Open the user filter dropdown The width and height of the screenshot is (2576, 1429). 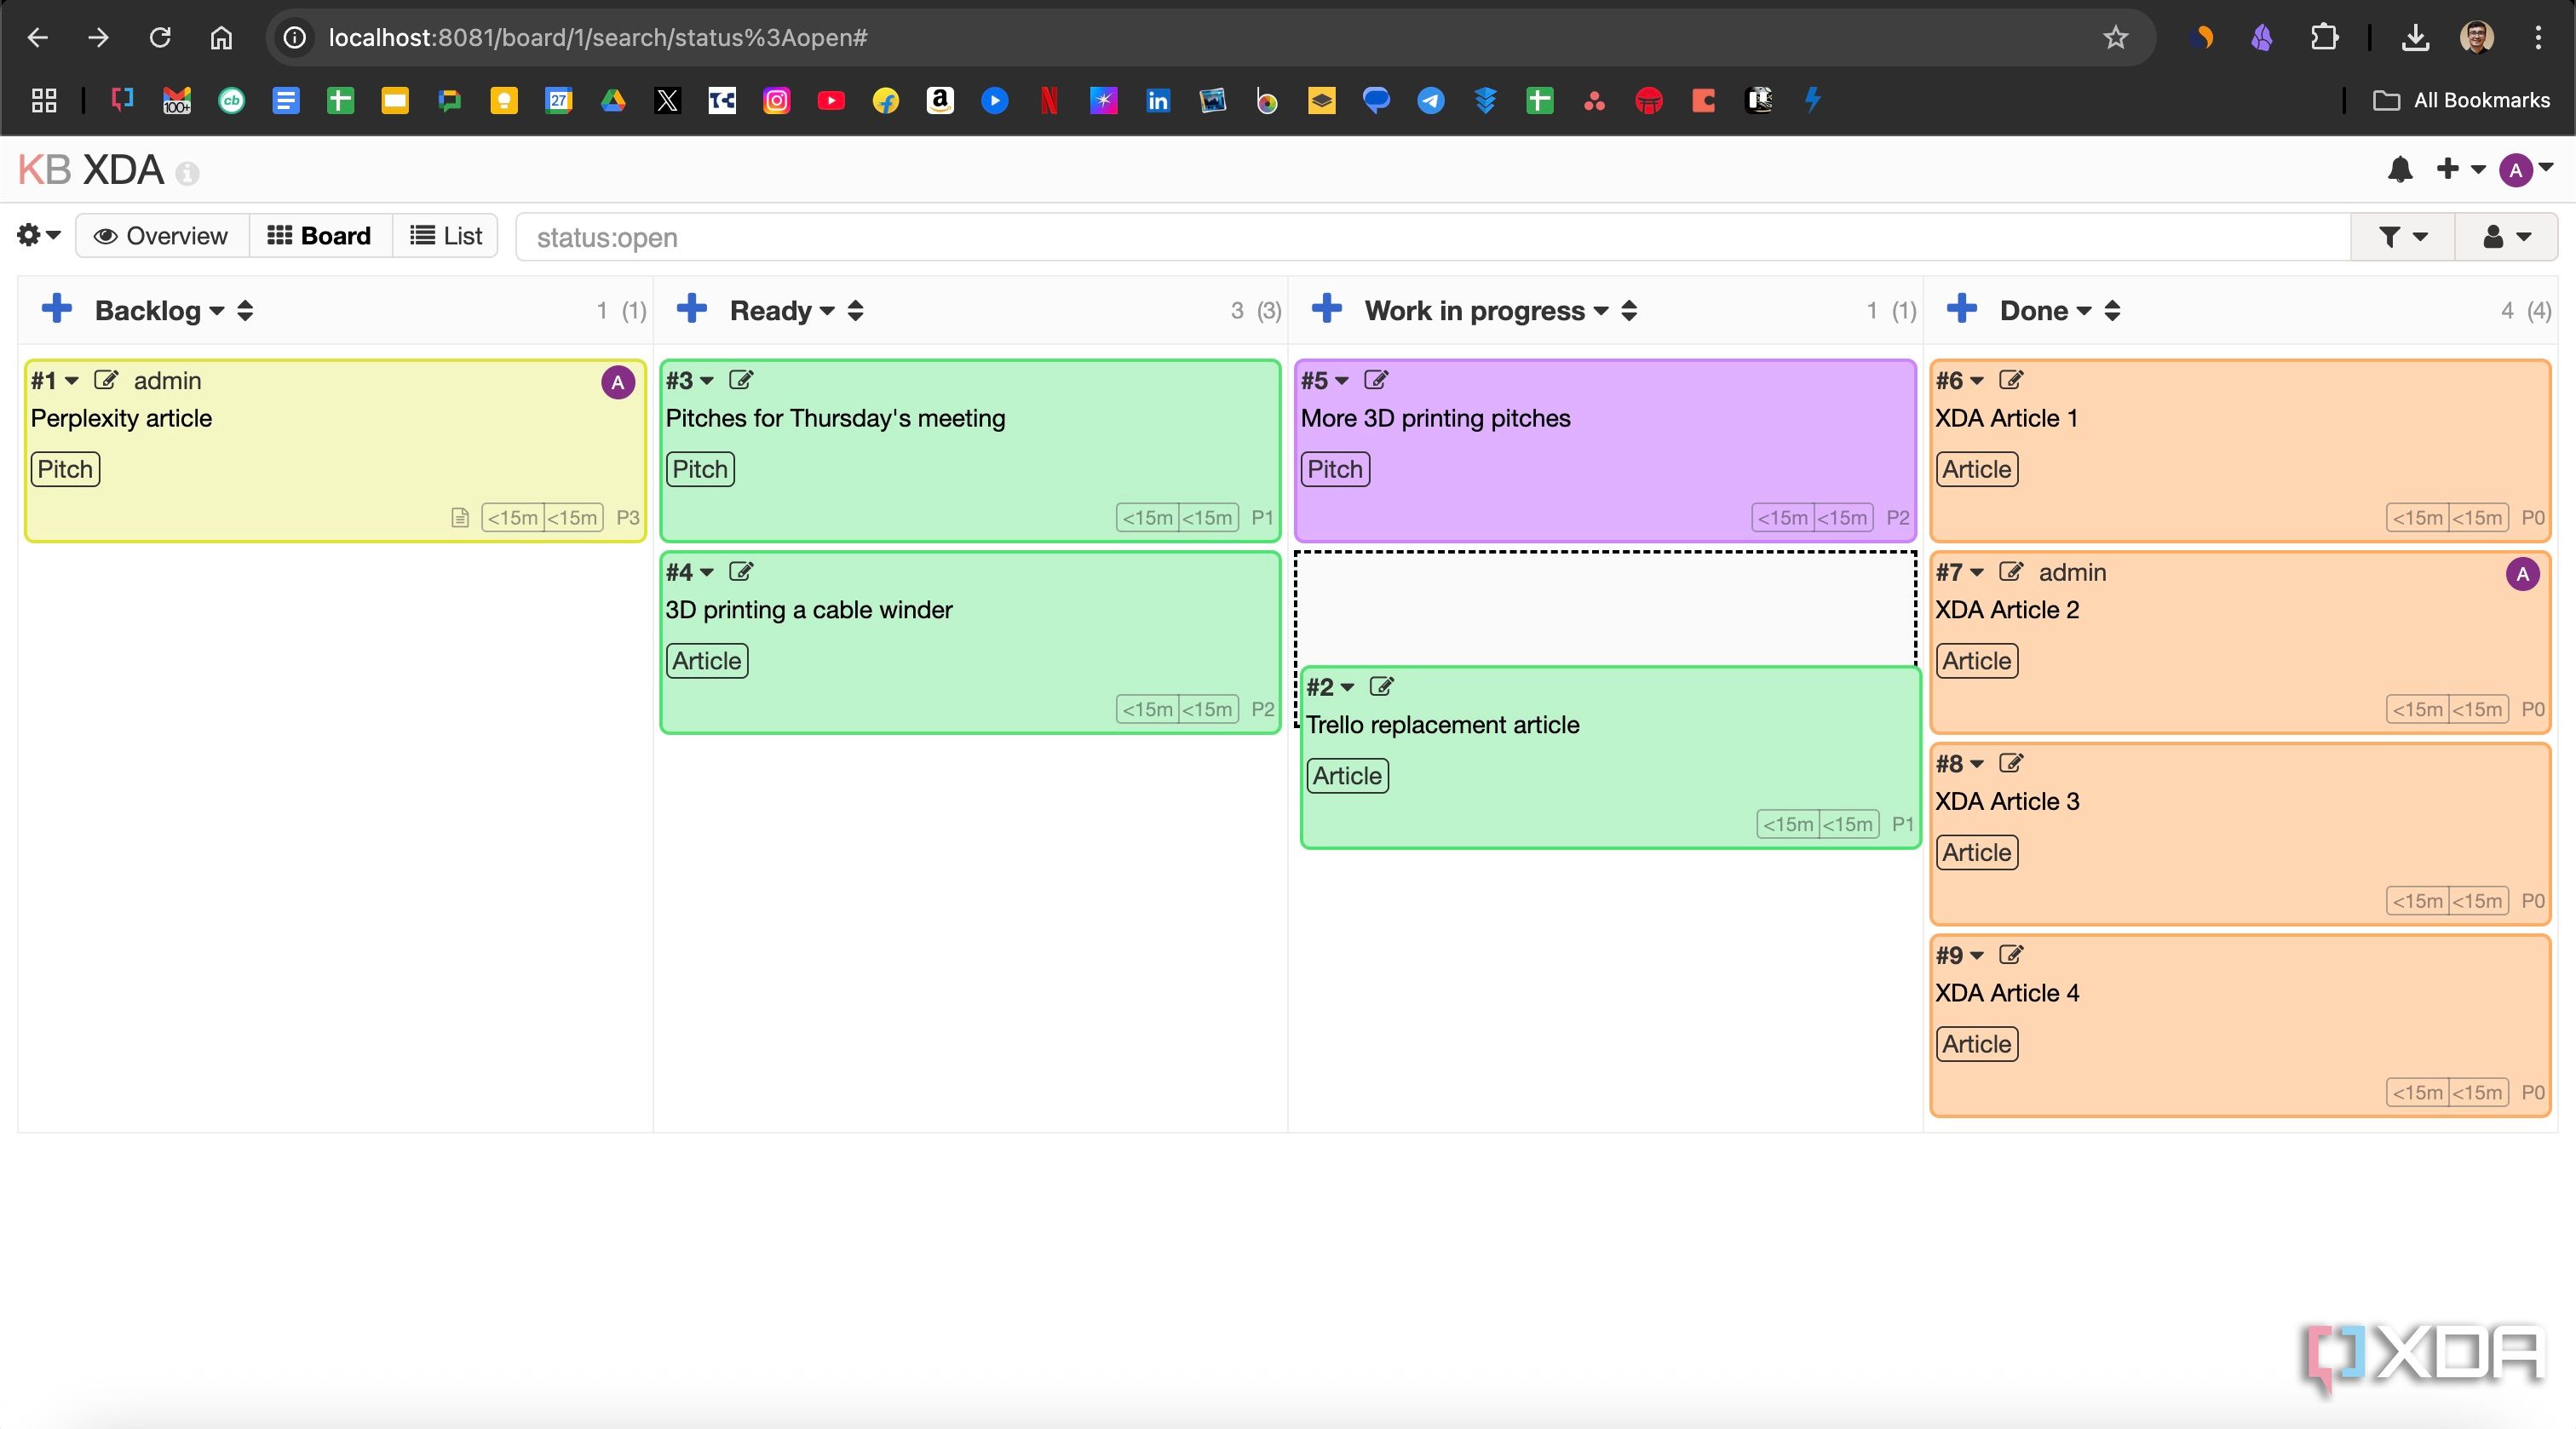[2506, 237]
